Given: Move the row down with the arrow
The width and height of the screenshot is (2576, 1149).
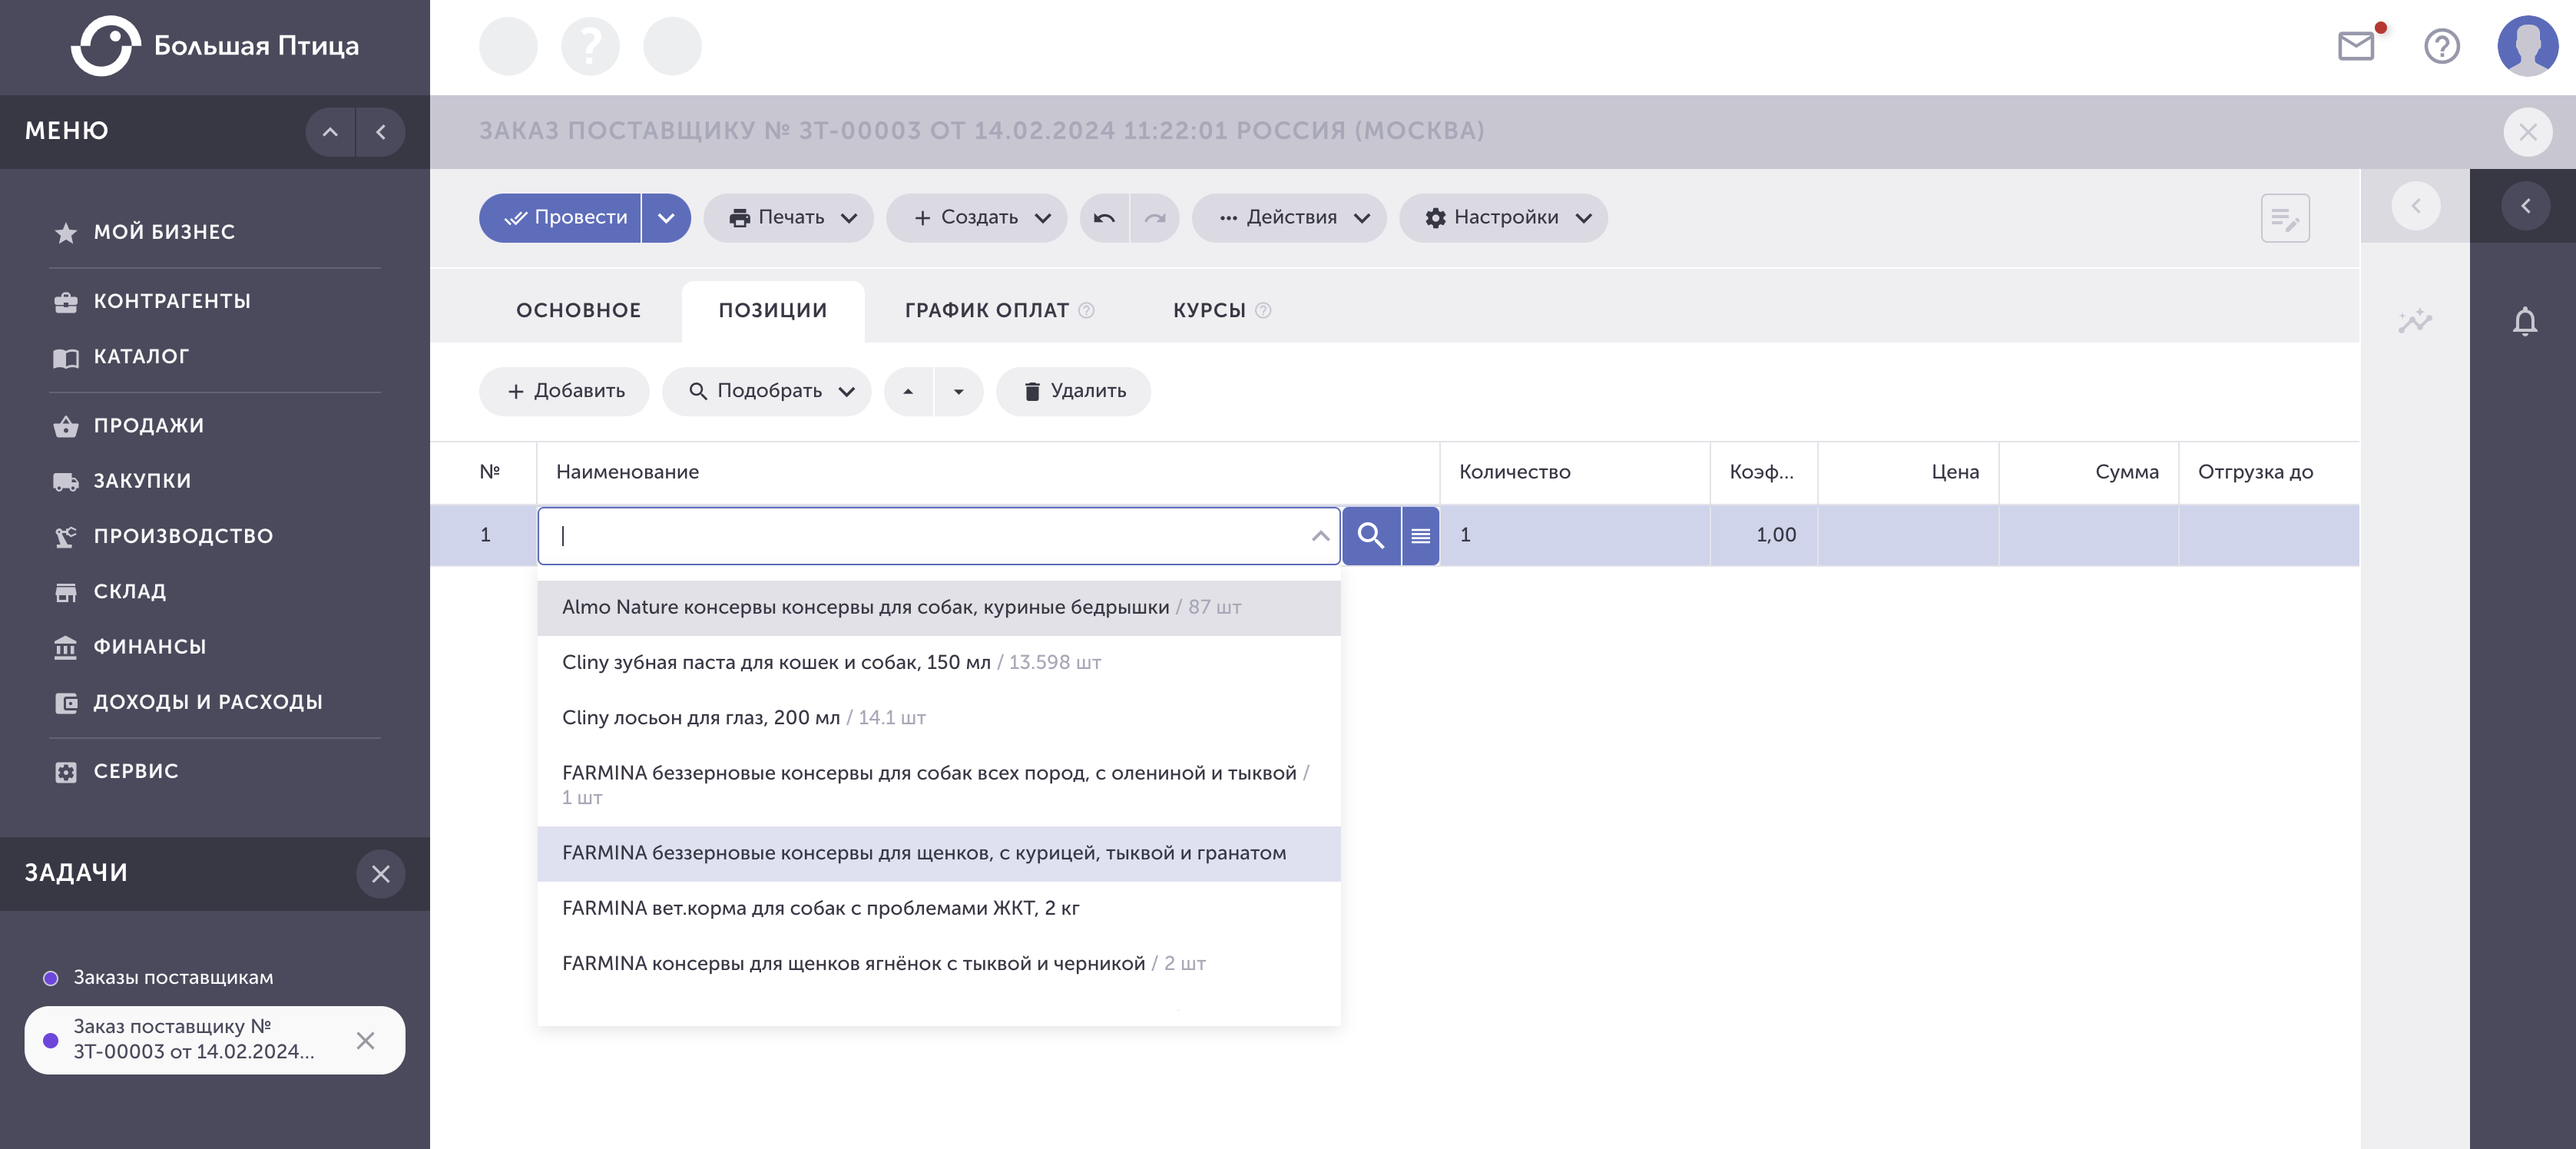Looking at the screenshot, I should point(959,391).
